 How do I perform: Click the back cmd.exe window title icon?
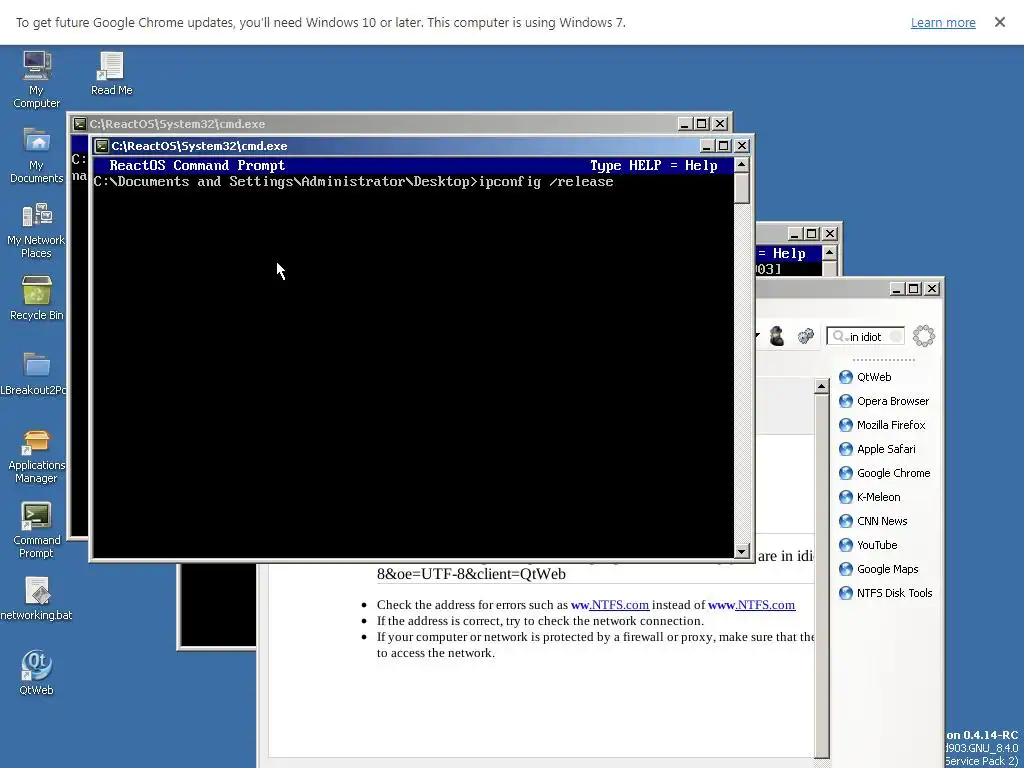[x=80, y=124]
